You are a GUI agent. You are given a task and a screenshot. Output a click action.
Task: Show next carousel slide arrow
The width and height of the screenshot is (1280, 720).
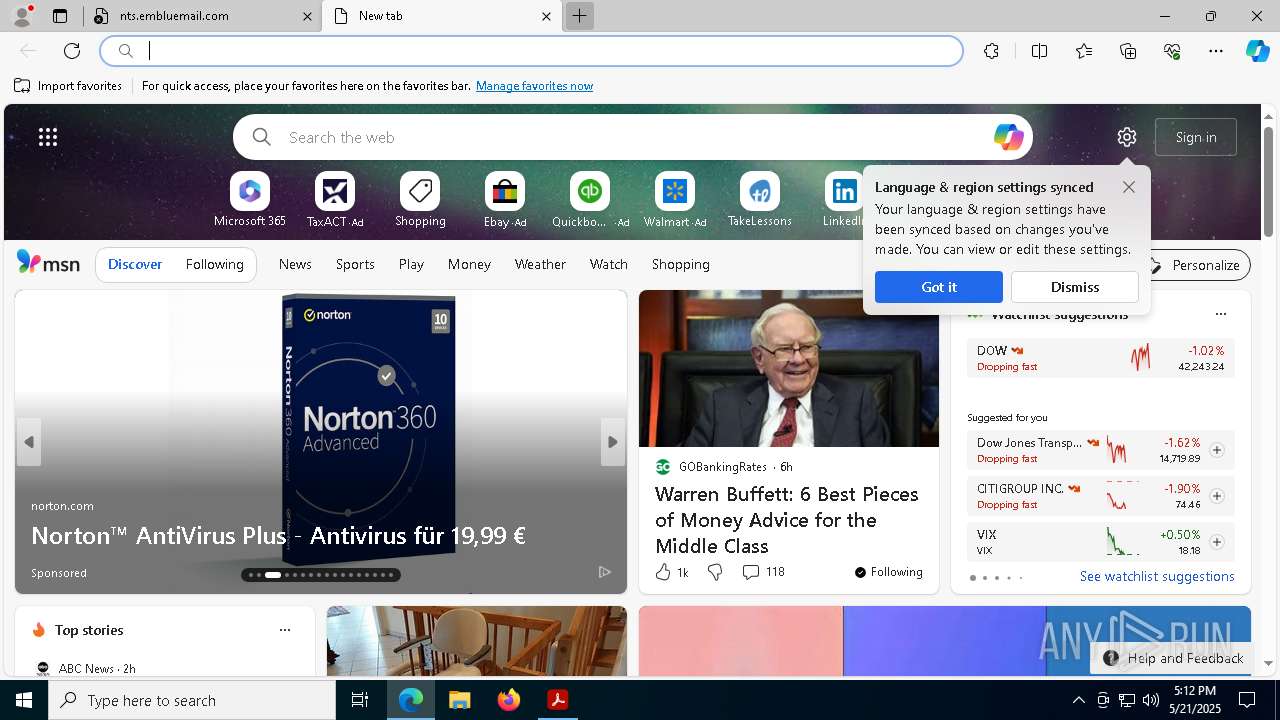[x=613, y=442]
